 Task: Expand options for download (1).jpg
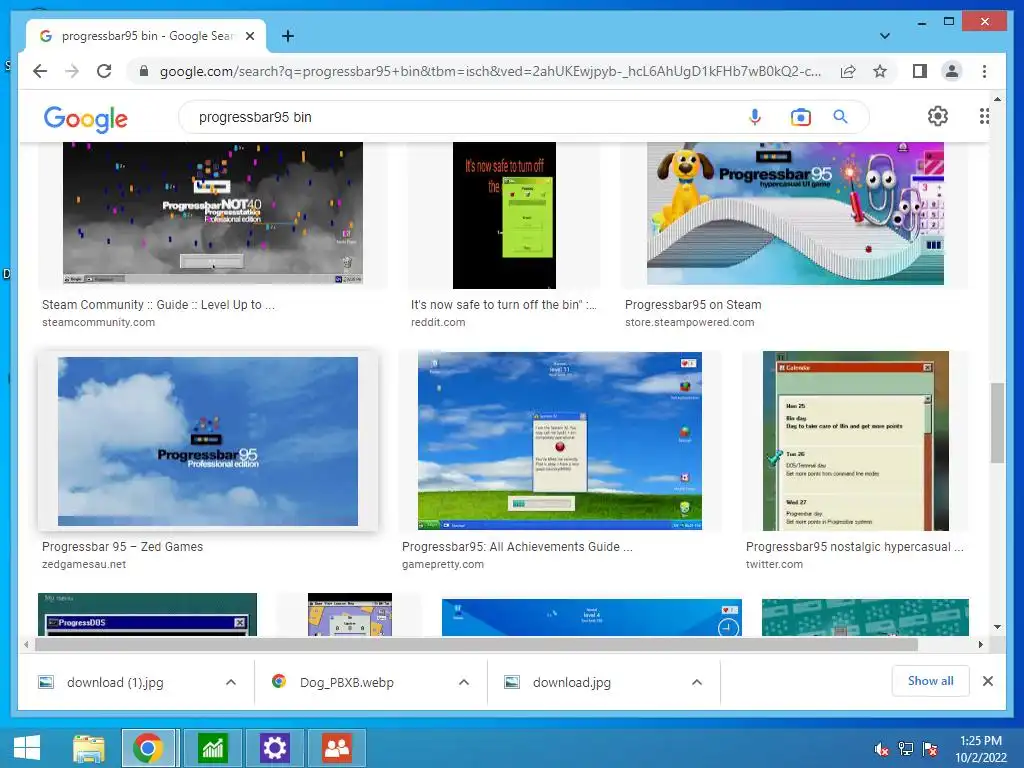pyautogui.click(x=231, y=682)
